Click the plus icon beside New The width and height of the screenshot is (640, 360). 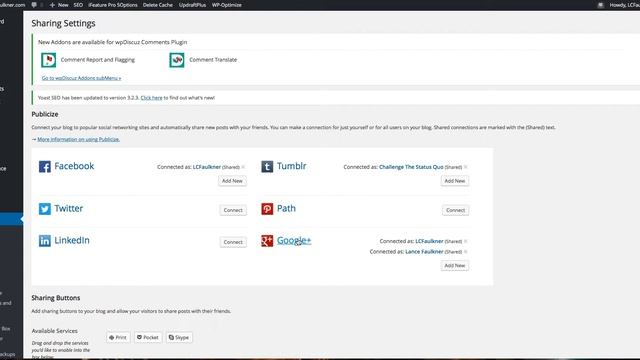[x=52, y=5]
